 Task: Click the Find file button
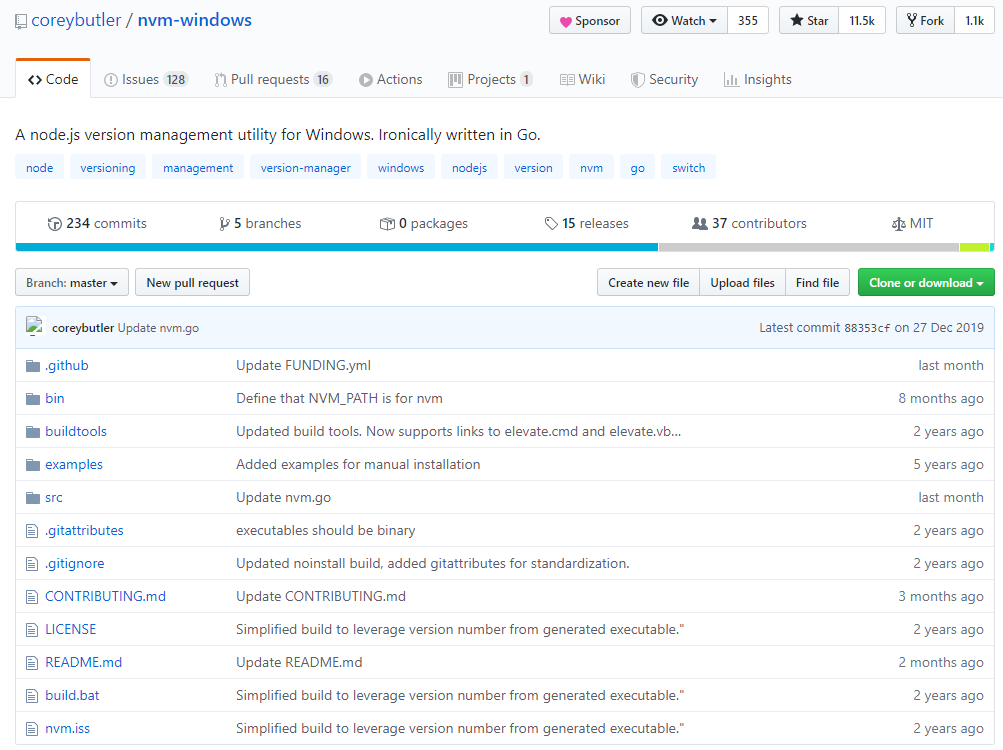(817, 283)
